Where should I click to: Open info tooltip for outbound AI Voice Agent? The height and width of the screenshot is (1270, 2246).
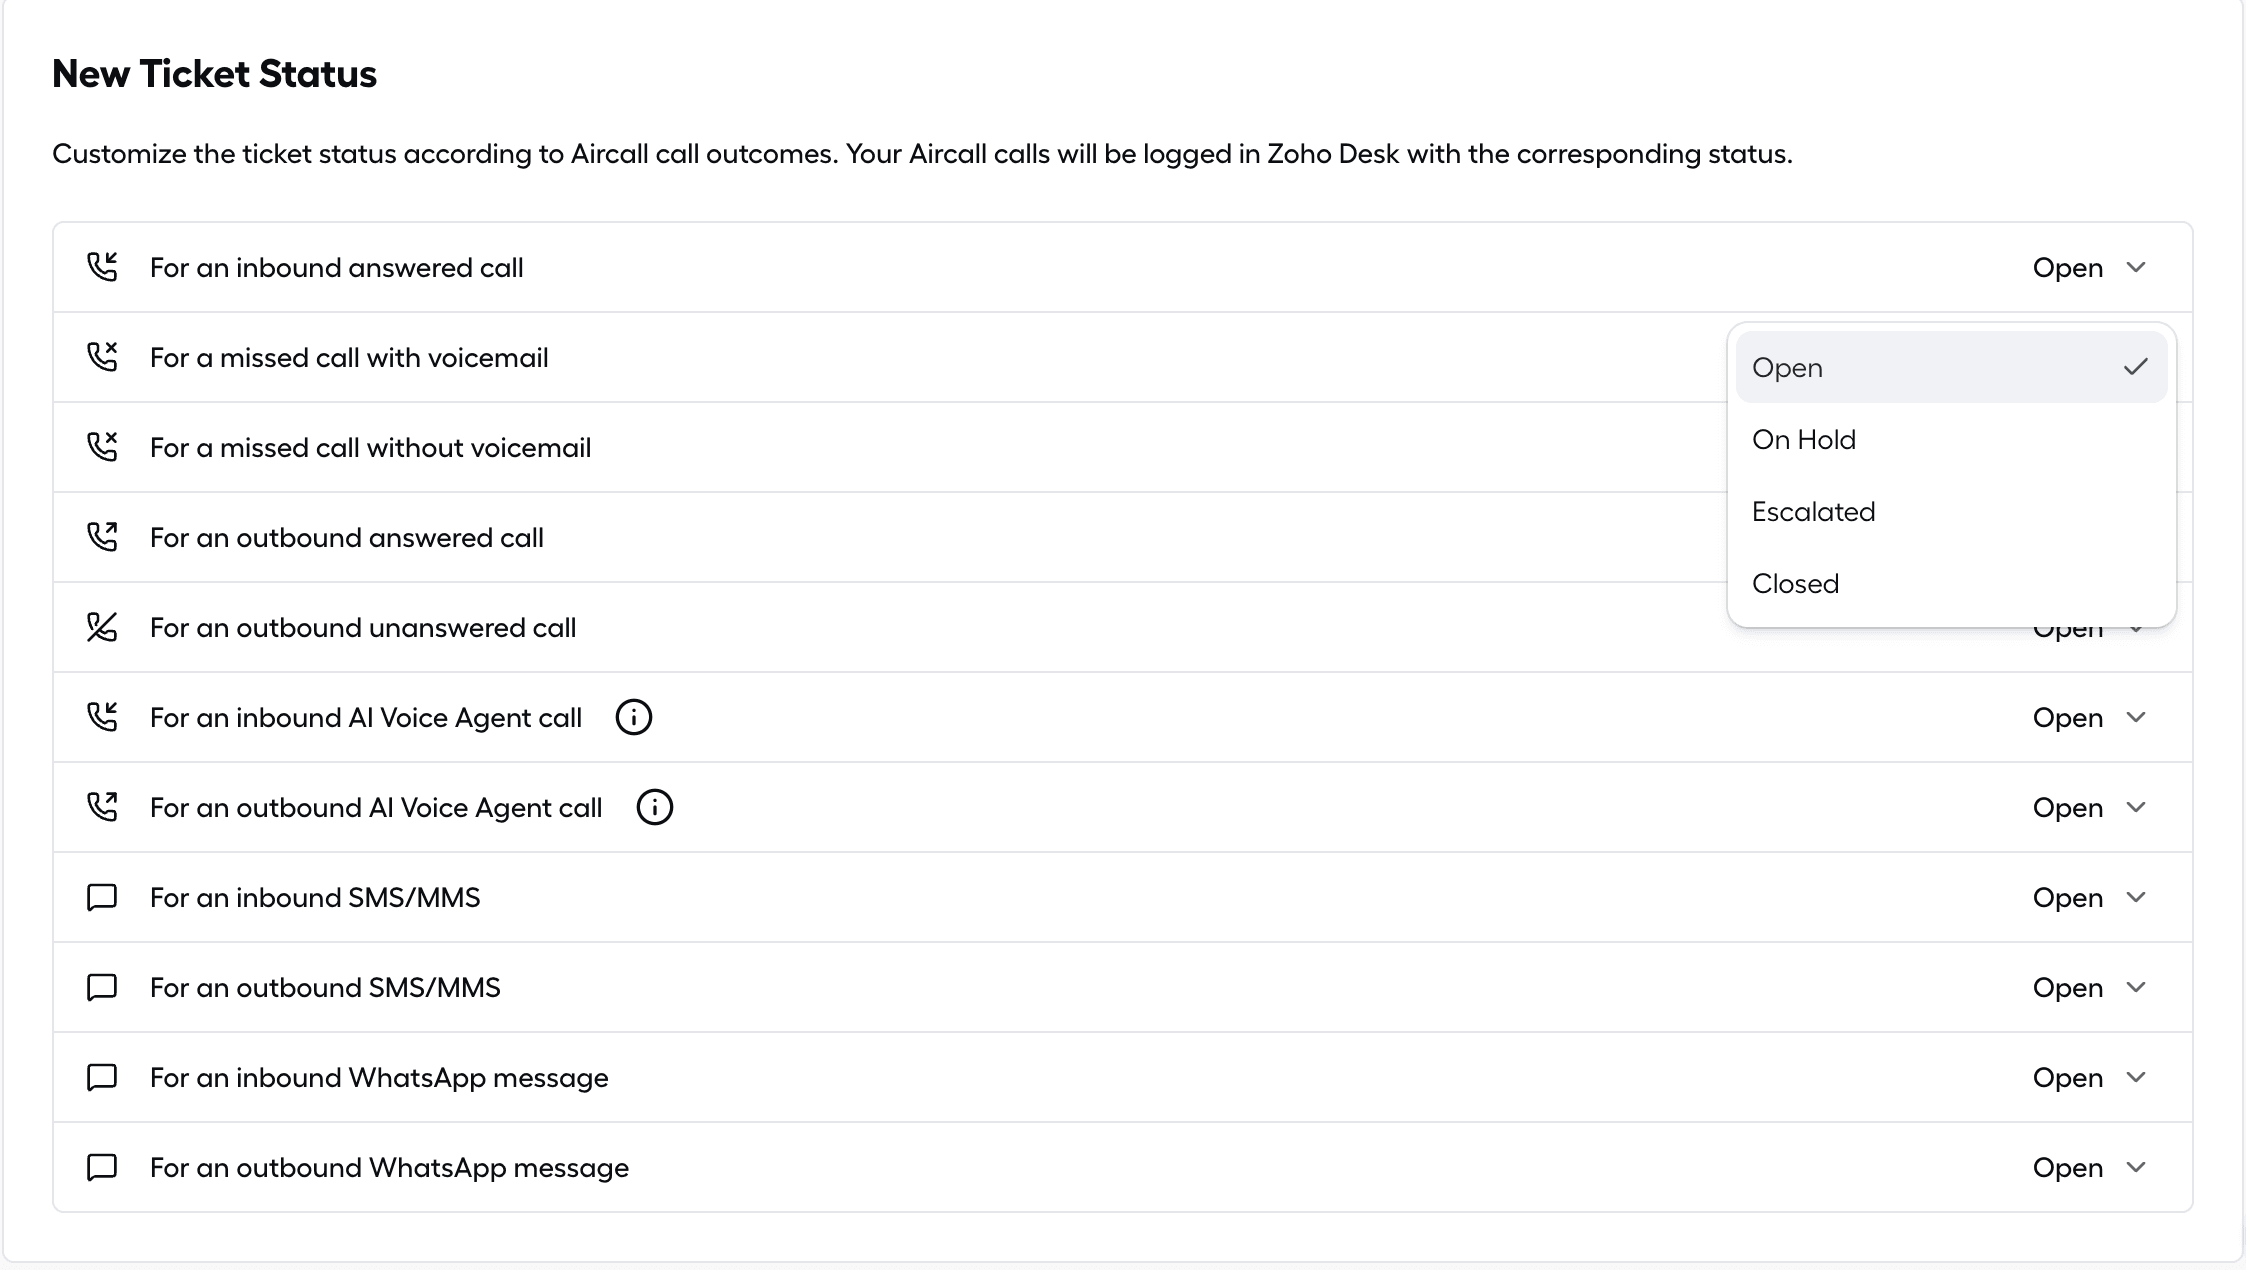coord(654,807)
